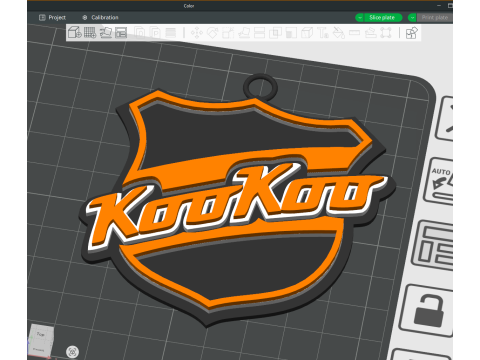
Task: Click the Add object cube icon
Action: click(75, 33)
